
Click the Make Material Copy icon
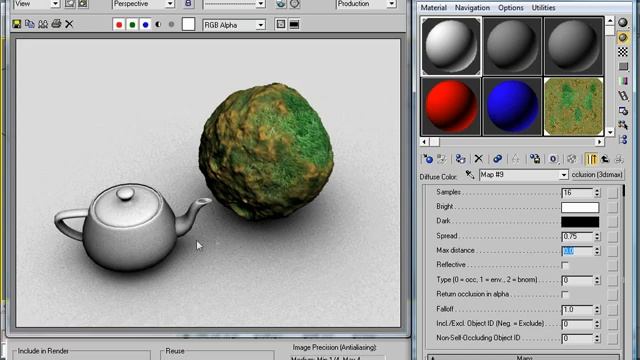(497, 159)
